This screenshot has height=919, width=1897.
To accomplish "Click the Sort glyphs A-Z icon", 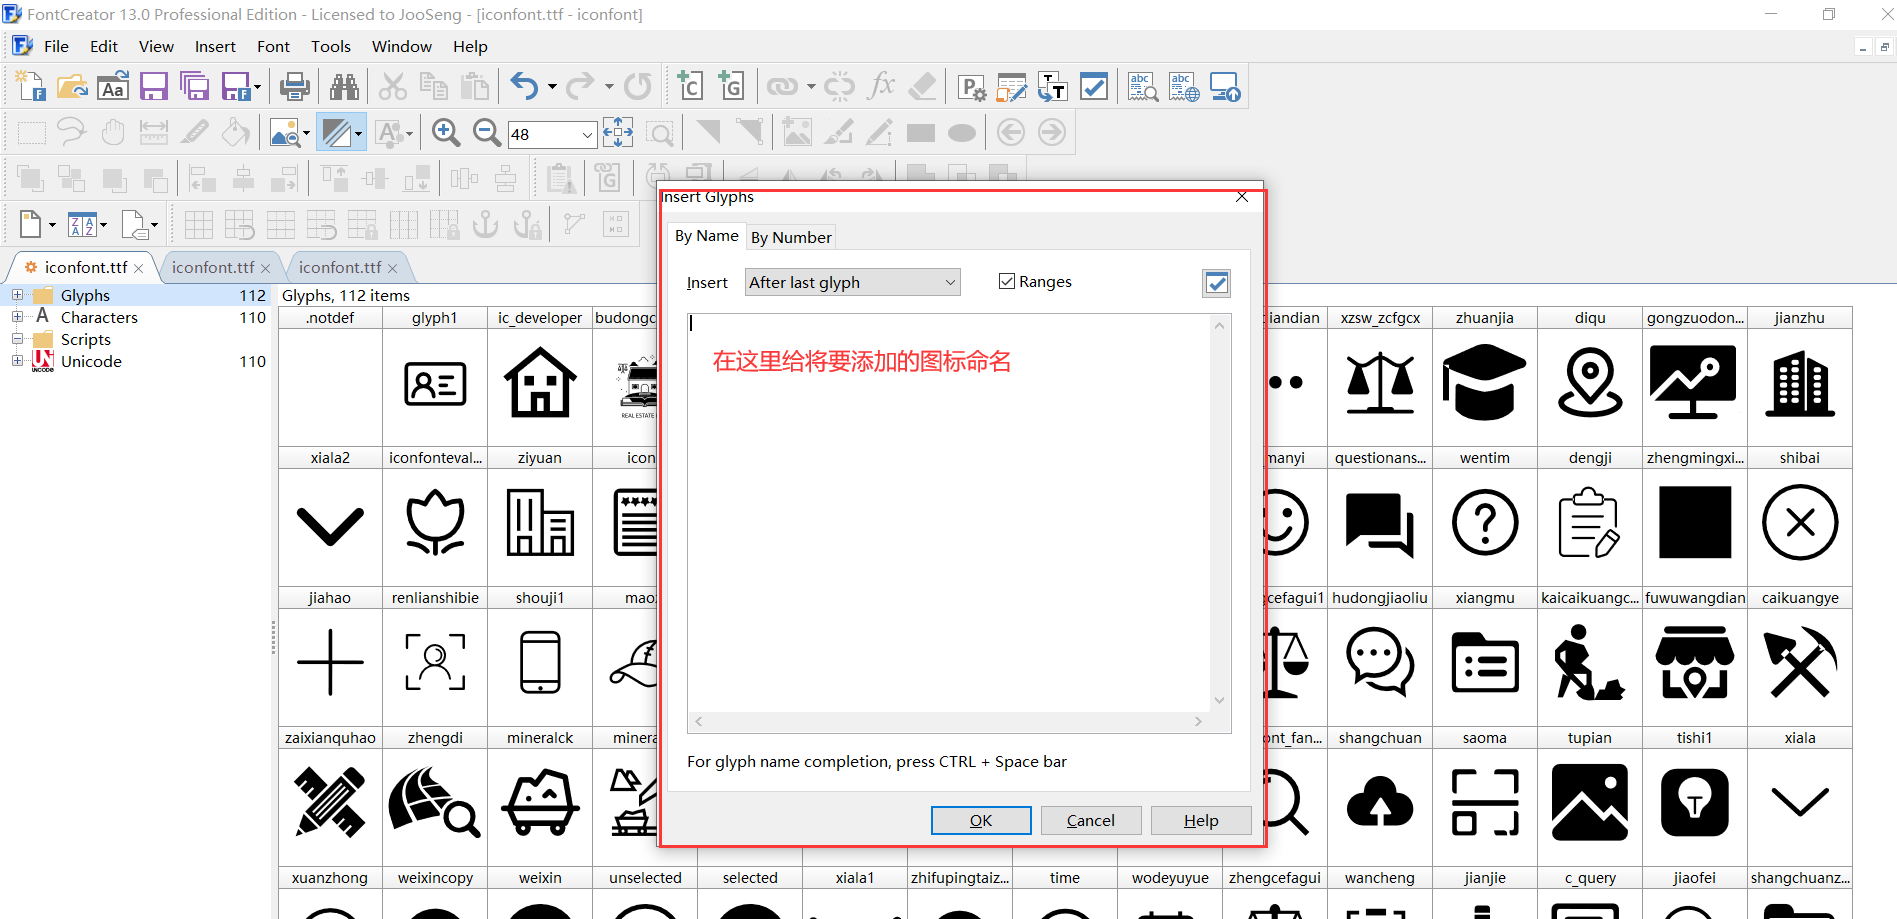I will 82,225.
